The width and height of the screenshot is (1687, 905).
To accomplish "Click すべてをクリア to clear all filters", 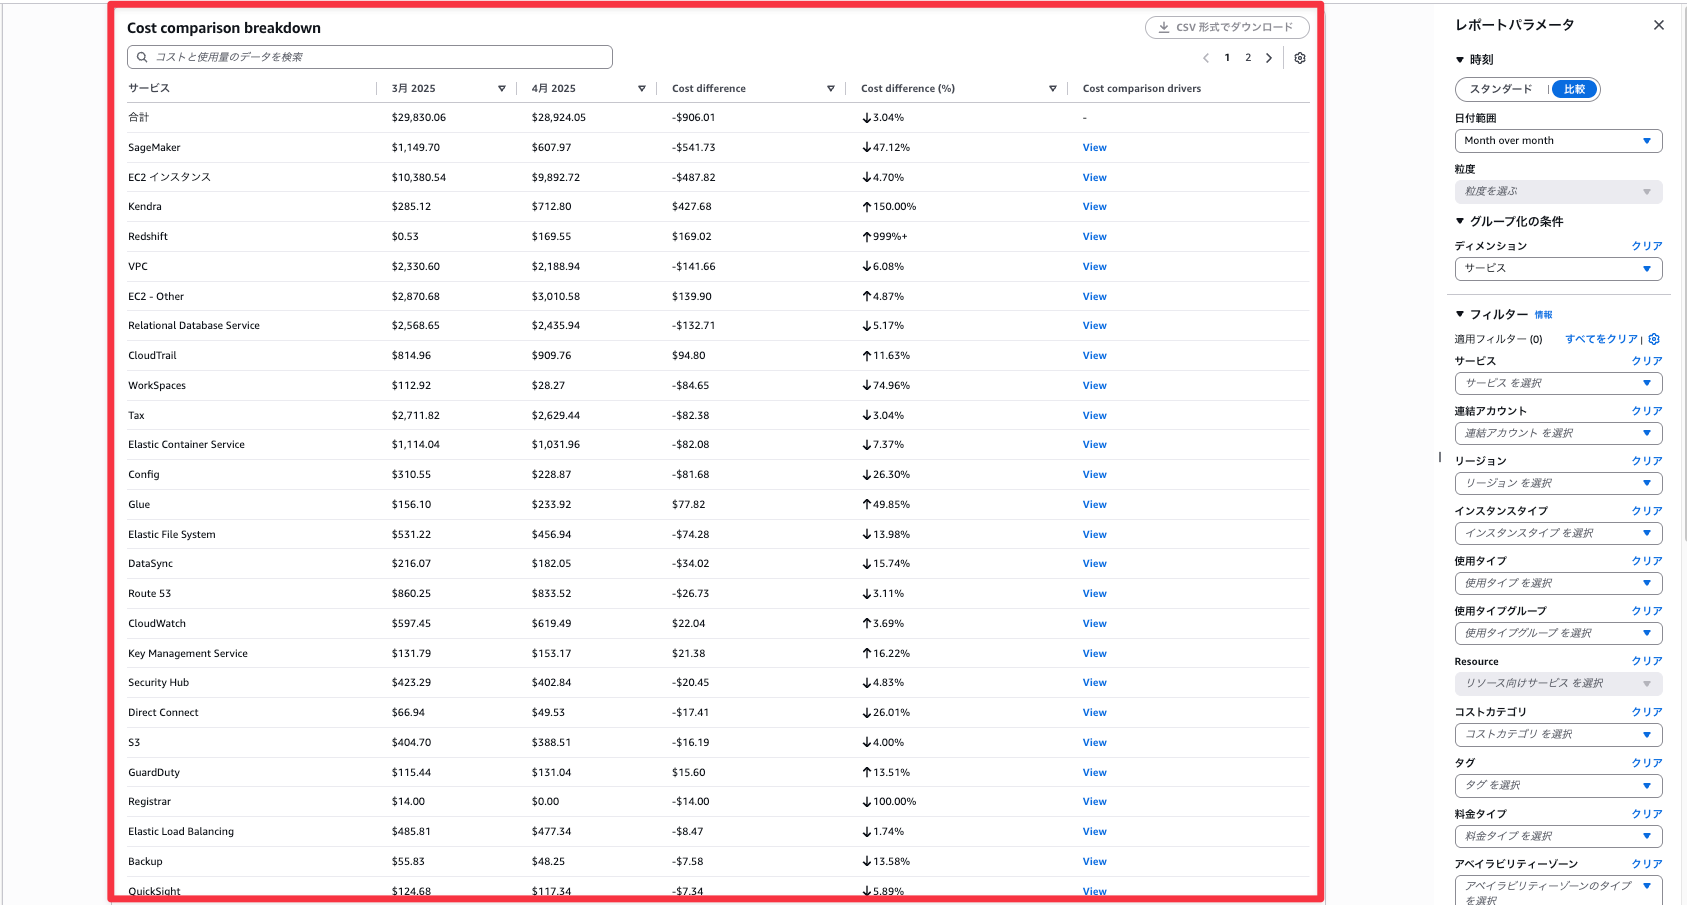I will 1601,339.
